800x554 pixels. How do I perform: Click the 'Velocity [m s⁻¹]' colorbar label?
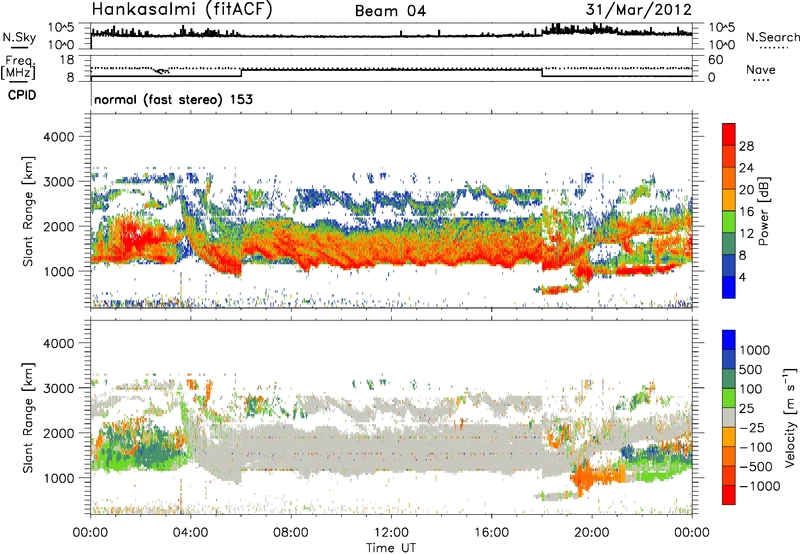pyautogui.click(x=790, y=417)
